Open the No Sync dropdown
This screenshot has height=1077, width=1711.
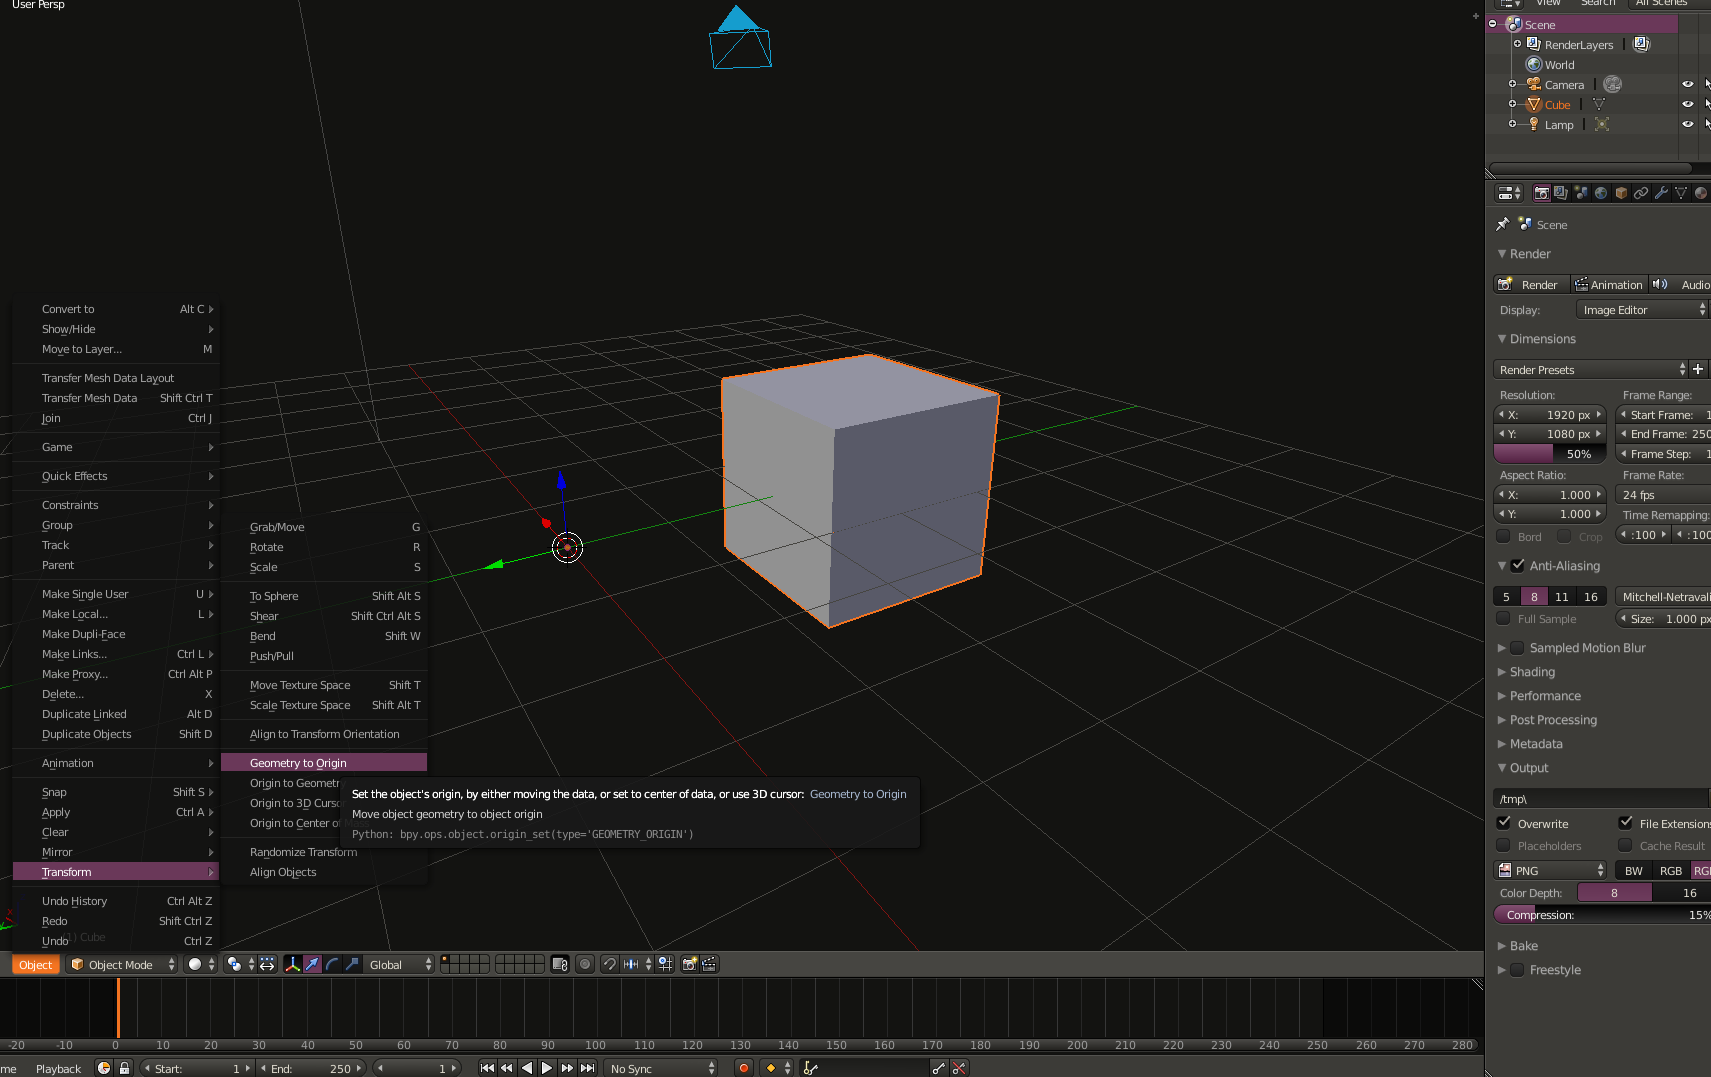pyautogui.click(x=661, y=1068)
